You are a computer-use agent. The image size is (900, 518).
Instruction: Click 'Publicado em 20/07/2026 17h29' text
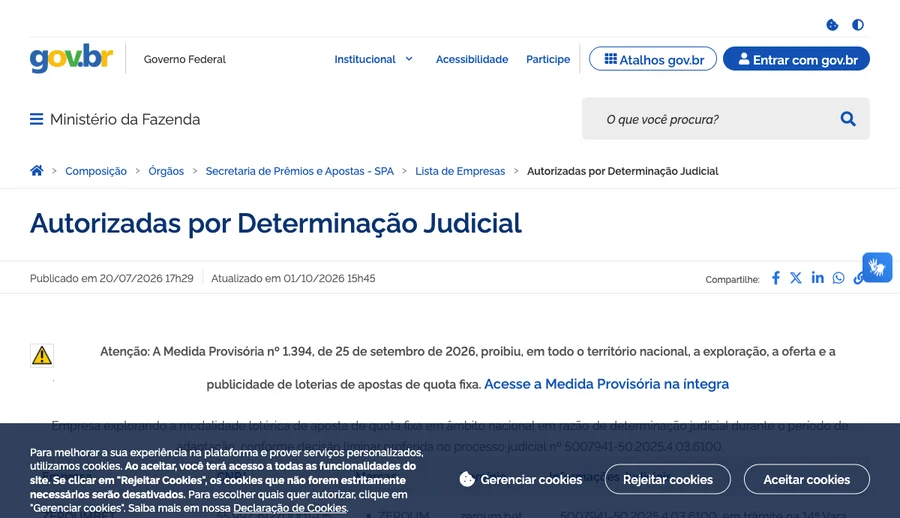tap(112, 279)
